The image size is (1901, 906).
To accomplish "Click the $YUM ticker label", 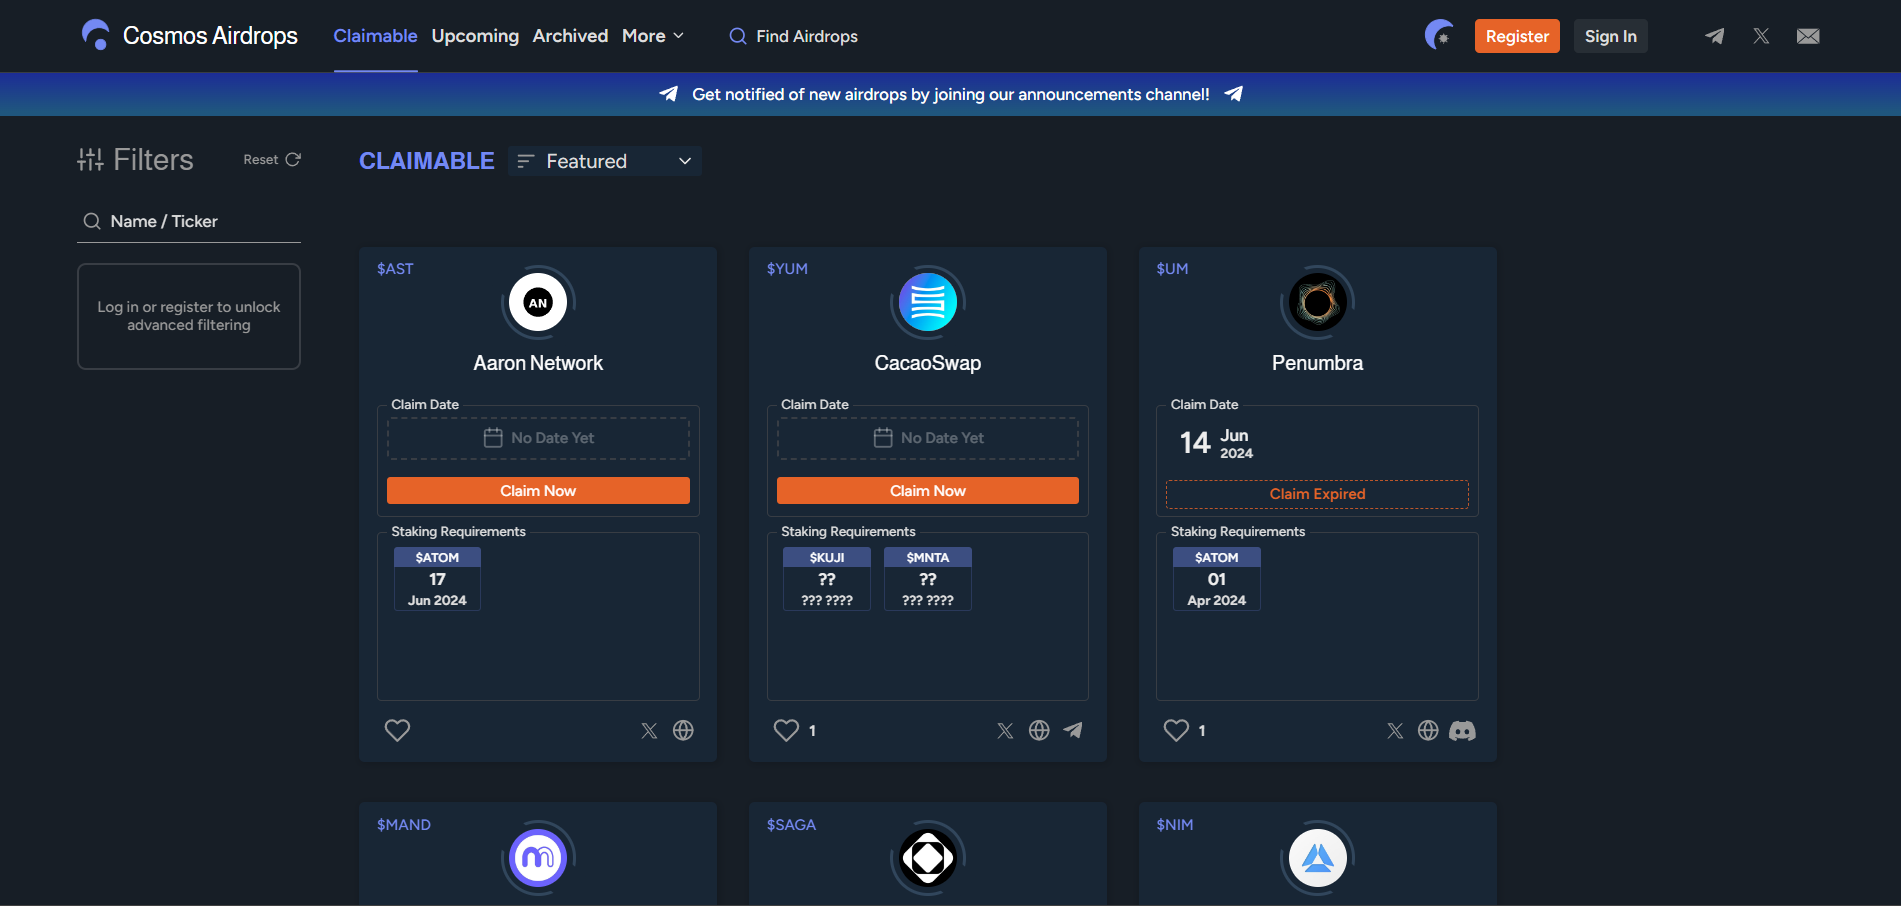I will (x=787, y=269).
